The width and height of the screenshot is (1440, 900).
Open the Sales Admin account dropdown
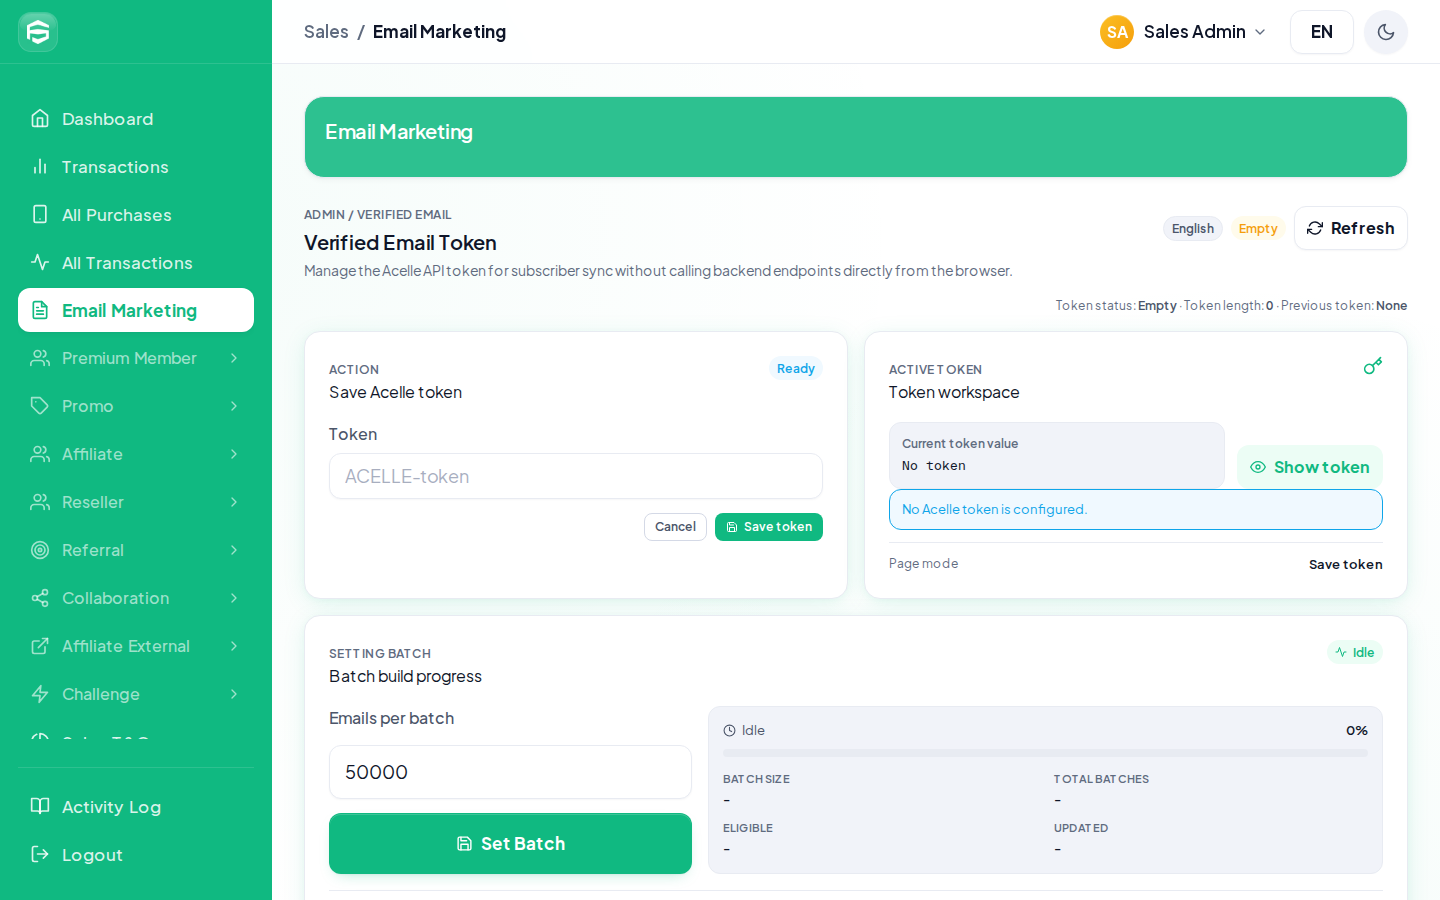(x=1184, y=32)
